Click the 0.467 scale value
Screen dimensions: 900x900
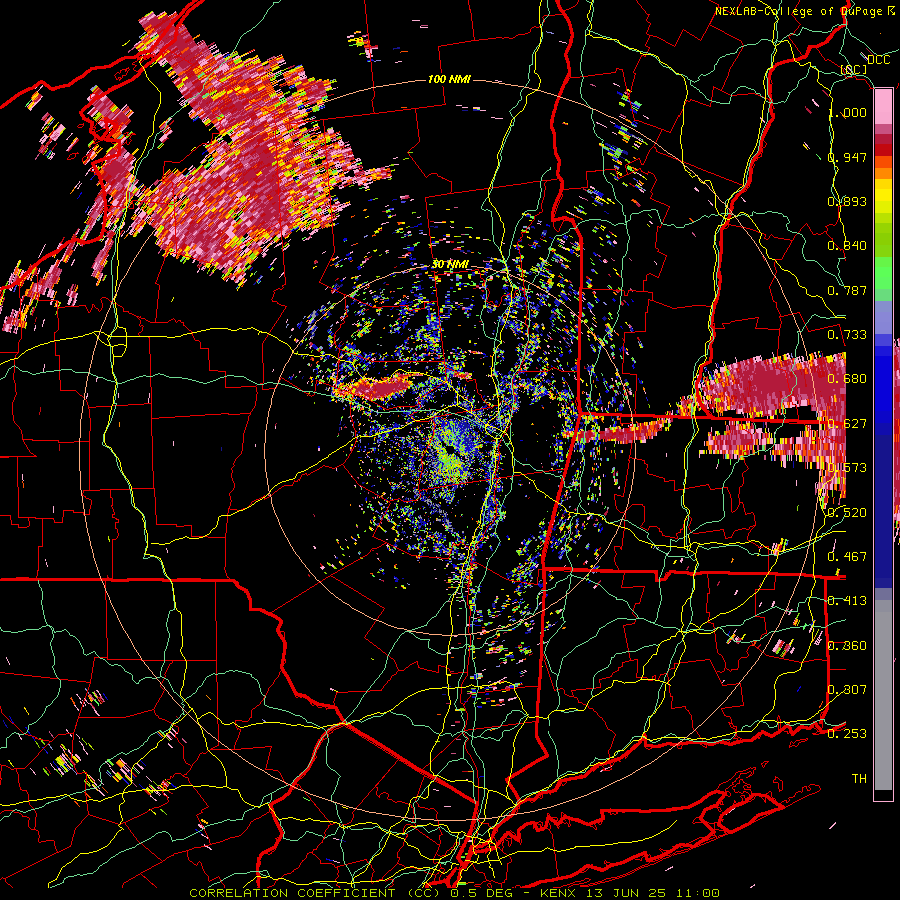click(x=847, y=557)
